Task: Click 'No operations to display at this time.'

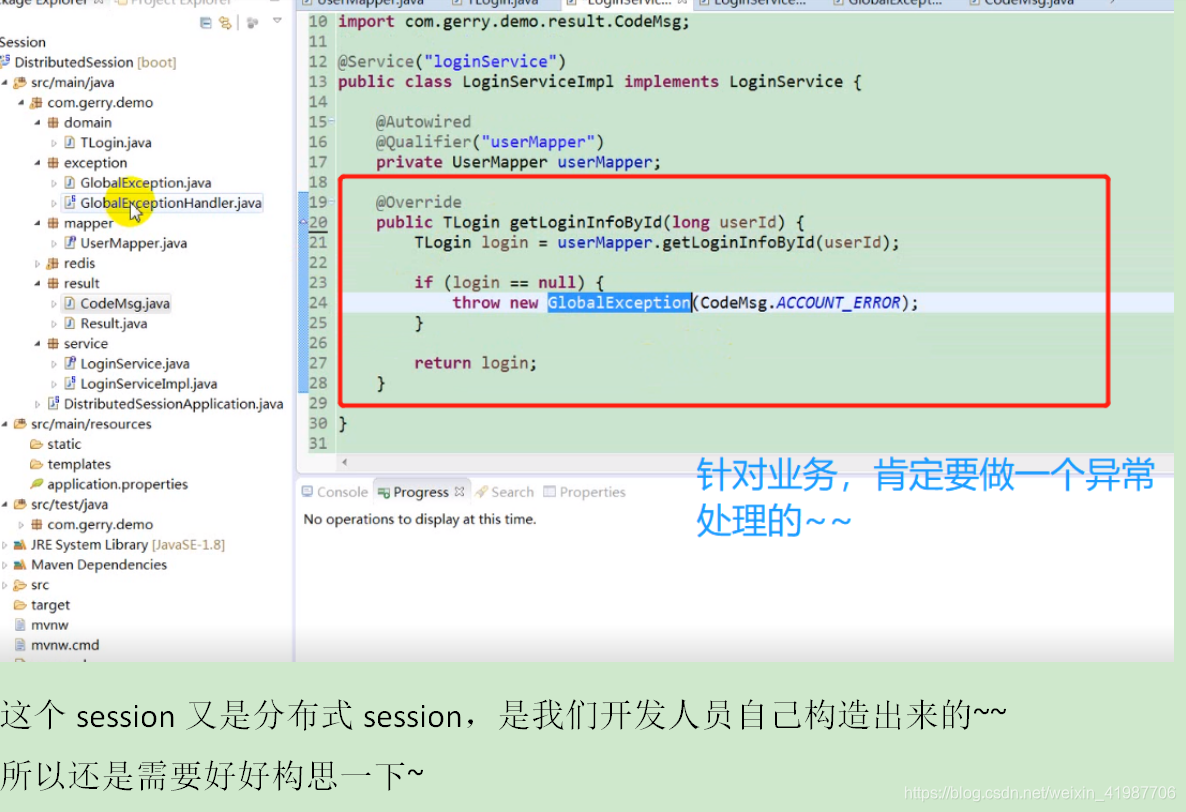Action: [420, 519]
